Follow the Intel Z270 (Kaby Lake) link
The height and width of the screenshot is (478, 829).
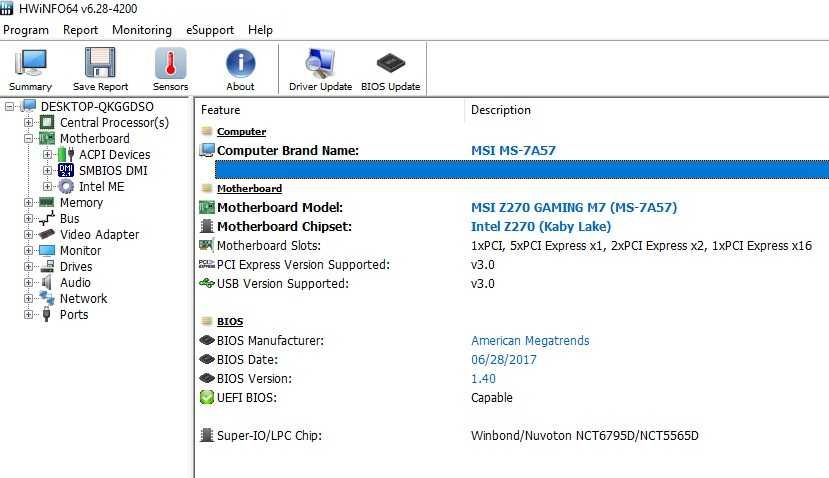(x=541, y=226)
